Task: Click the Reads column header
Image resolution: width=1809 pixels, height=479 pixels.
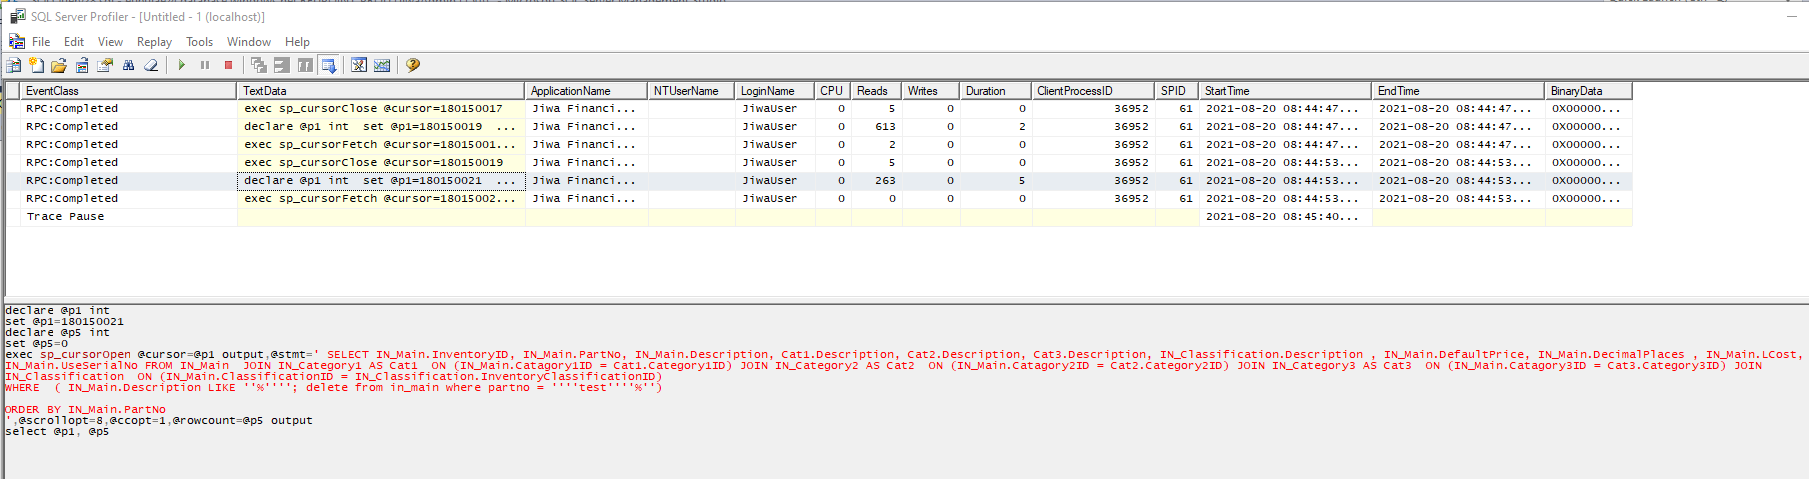Action: click(x=874, y=91)
